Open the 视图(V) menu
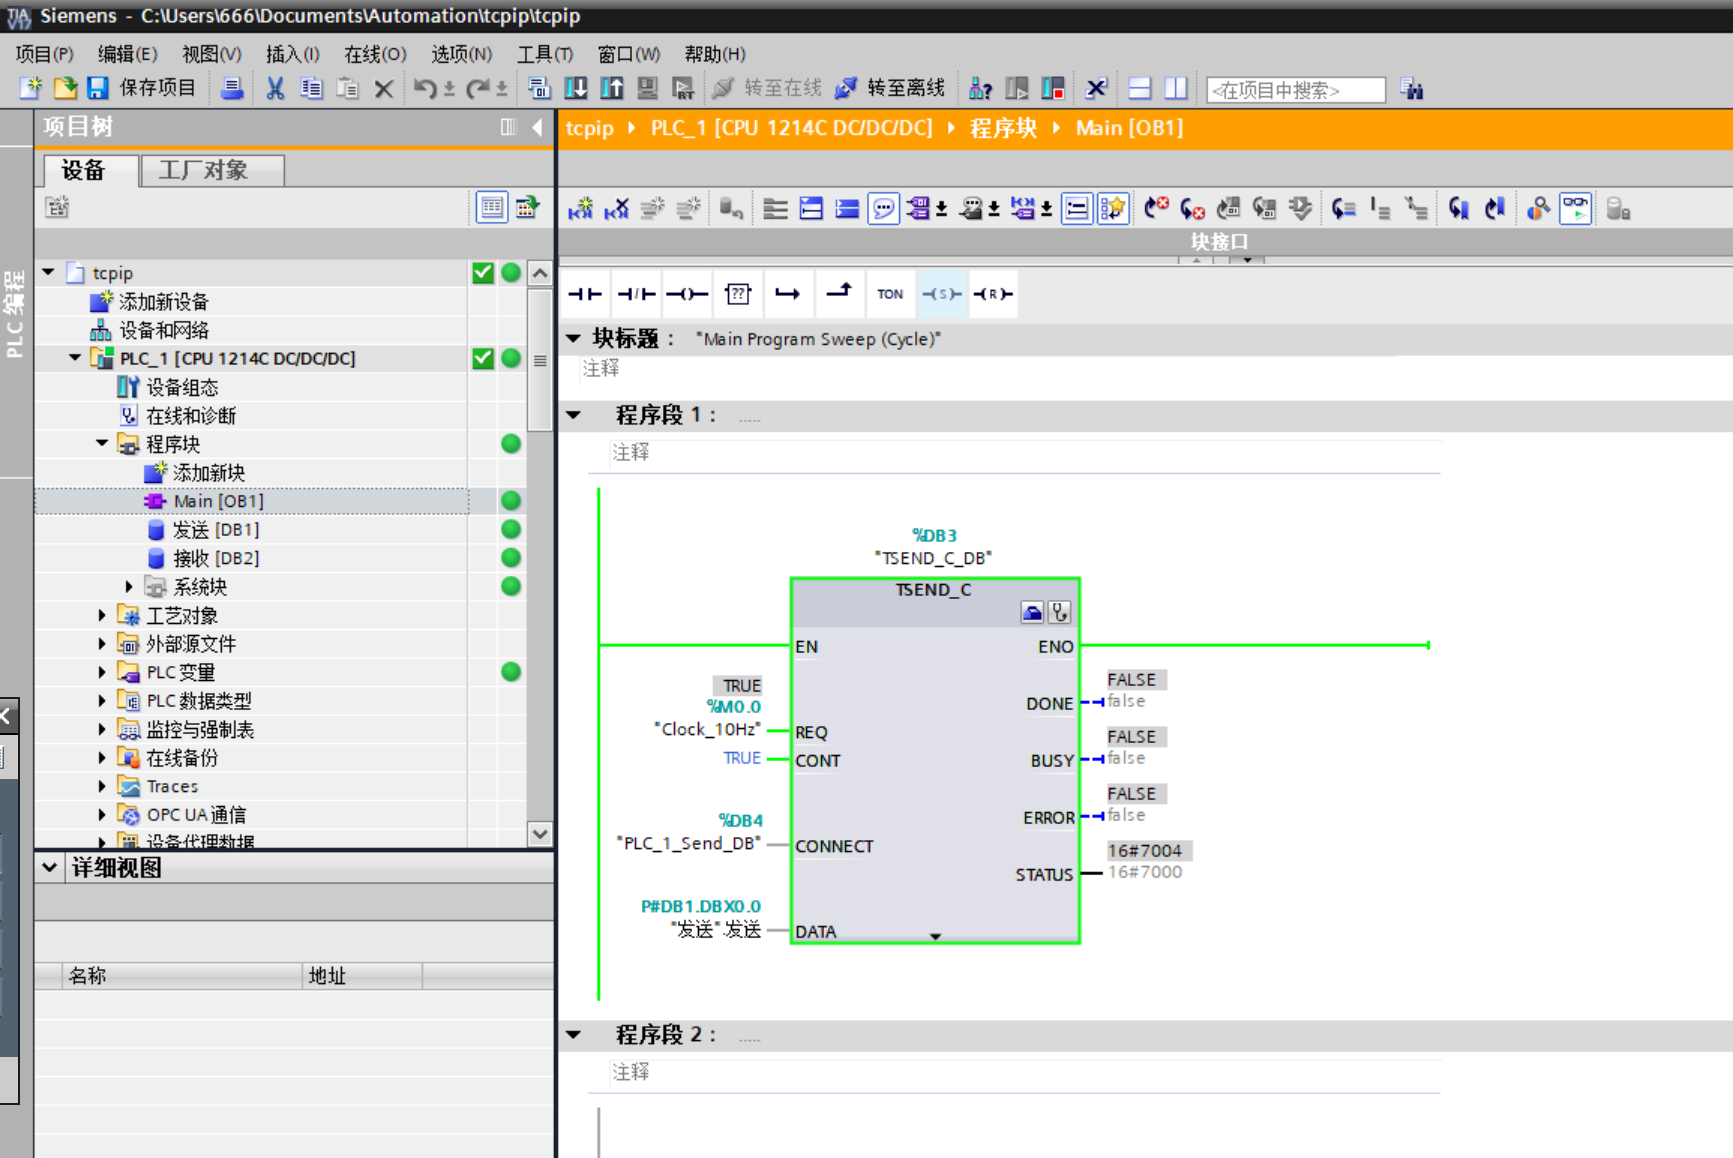The height and width of the screenshot is (1158, 1733). click(x=212, y=54)
